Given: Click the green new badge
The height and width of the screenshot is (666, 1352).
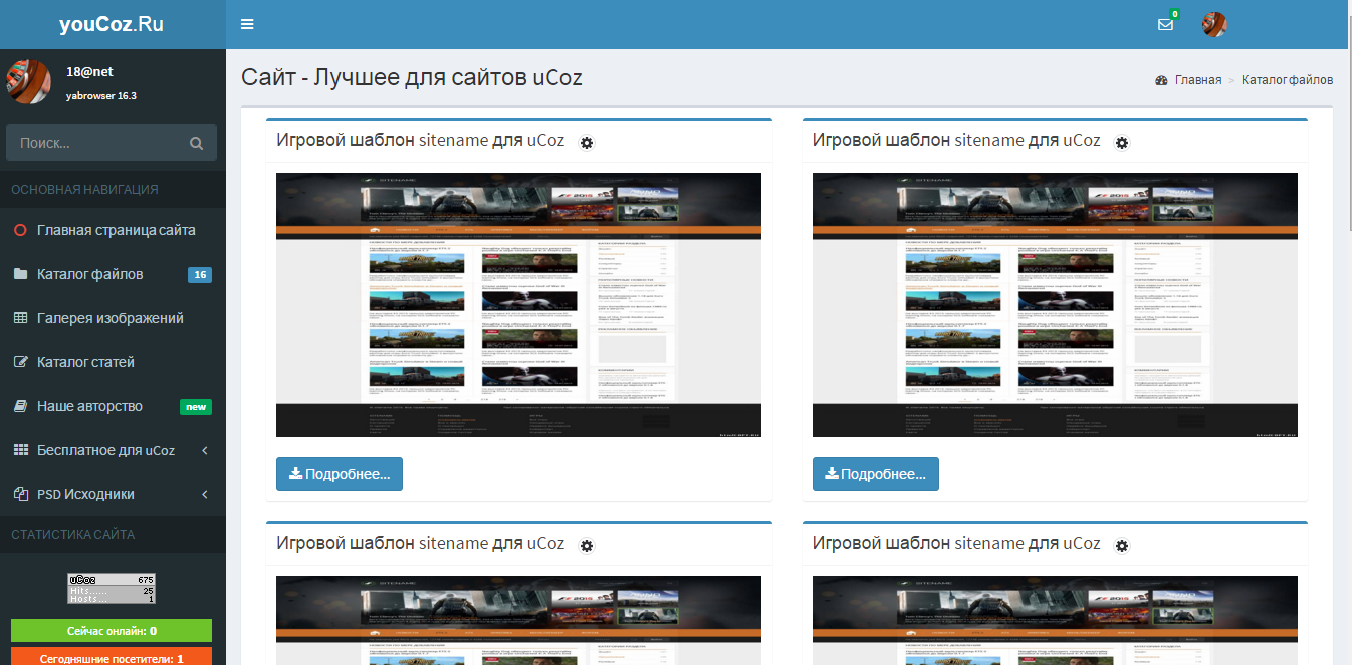Looking at the screenshot, I should click(195, 407).
